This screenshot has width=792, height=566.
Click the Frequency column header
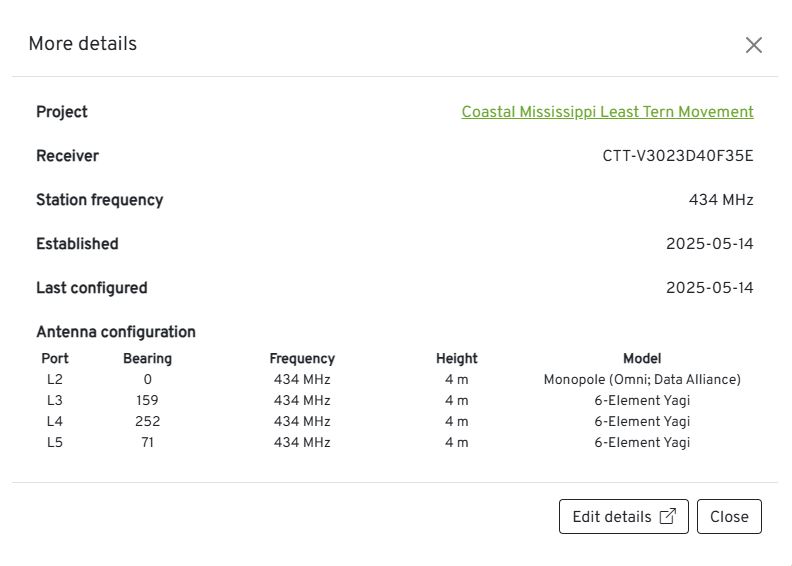point(302,358)
